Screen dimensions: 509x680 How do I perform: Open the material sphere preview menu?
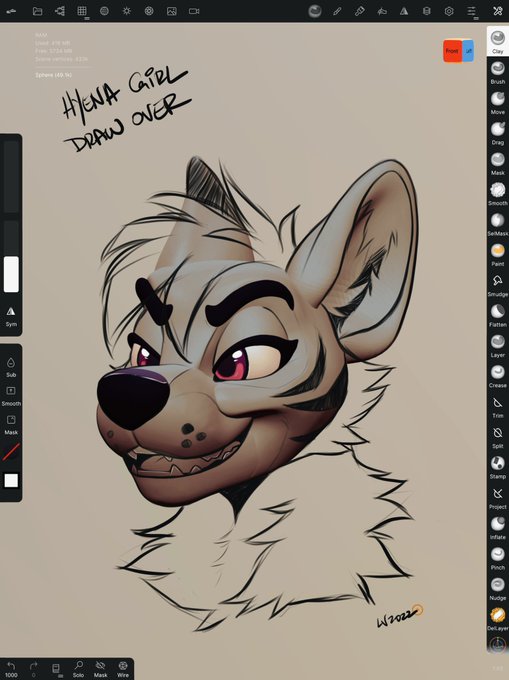coord(315,11)
